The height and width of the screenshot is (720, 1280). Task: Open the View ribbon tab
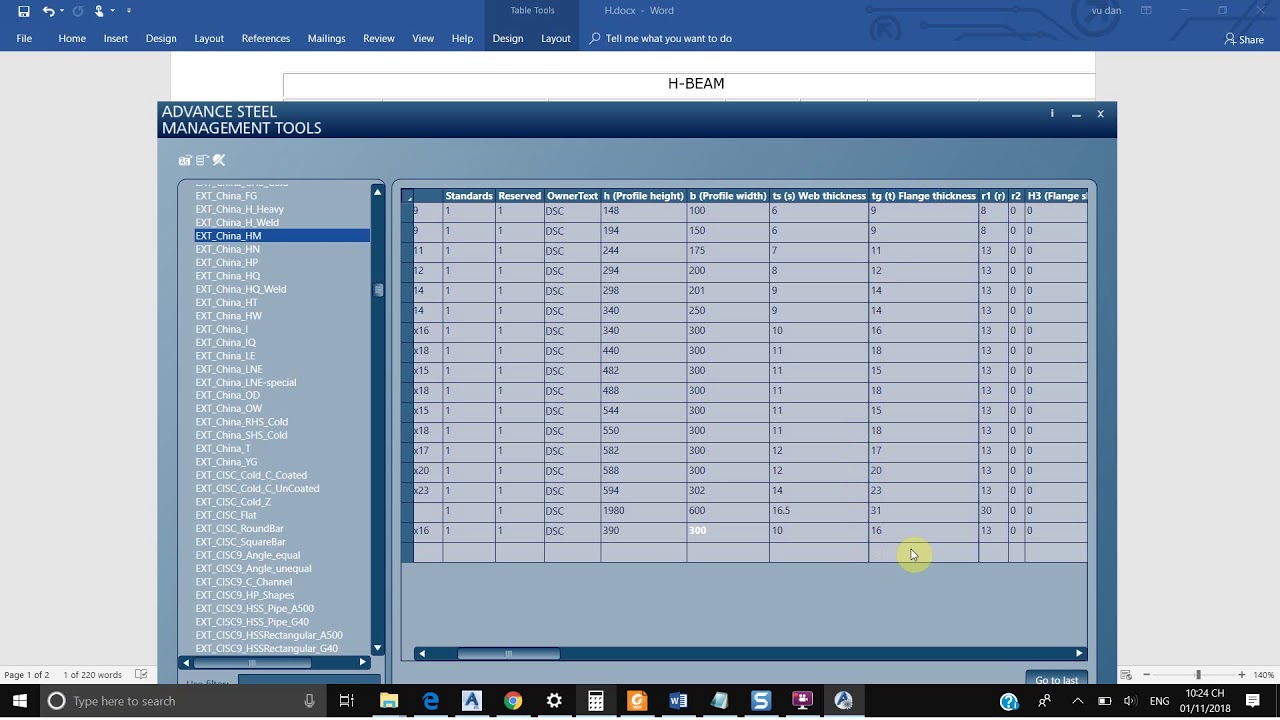click(423, 38)
